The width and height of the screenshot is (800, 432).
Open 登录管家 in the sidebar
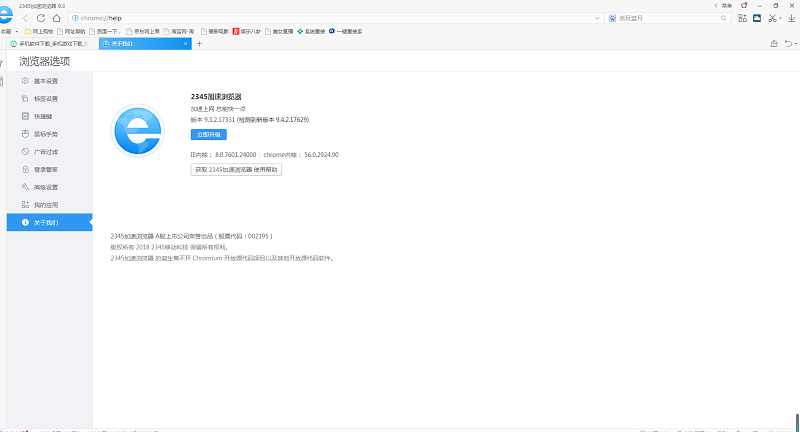coord(49,169)
